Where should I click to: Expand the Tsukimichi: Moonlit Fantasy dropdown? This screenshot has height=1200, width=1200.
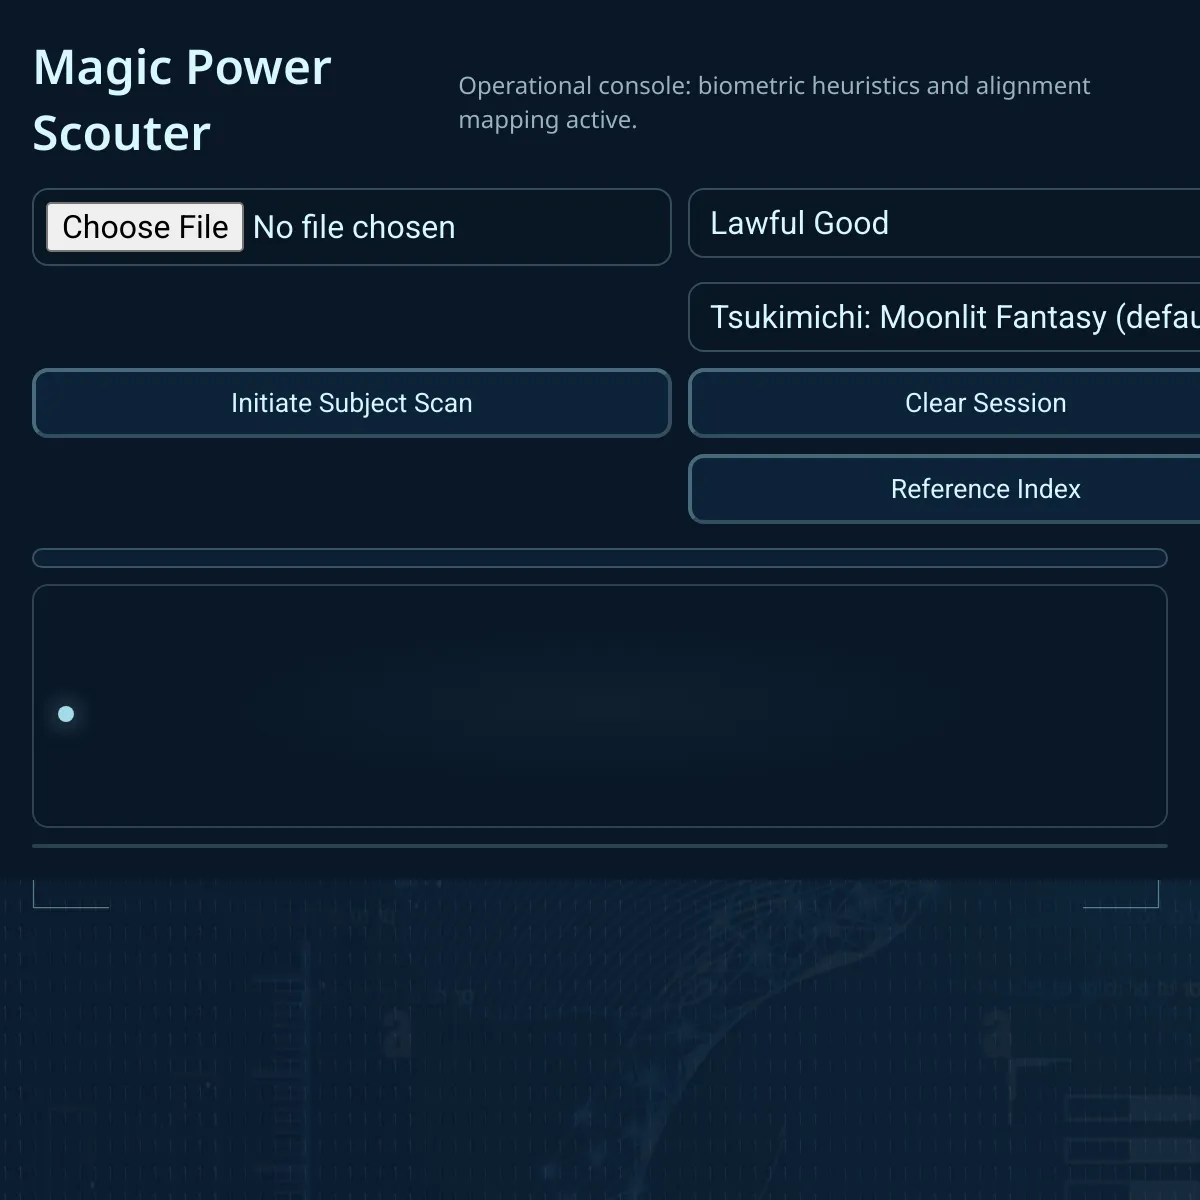pyautogui.click(x=944, y=317)
